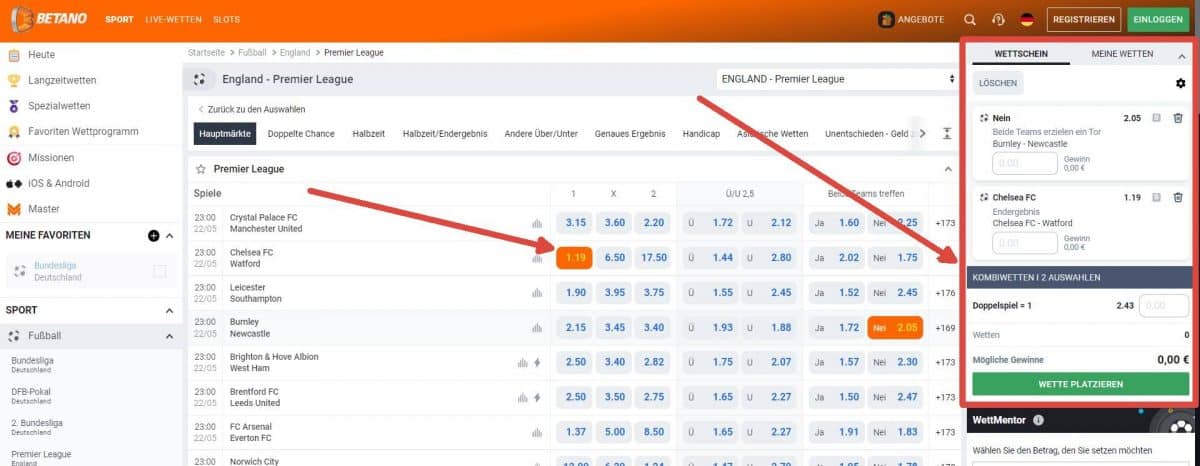
Task: Click the Wette Platzieren button
Action: click(1080, 384)
